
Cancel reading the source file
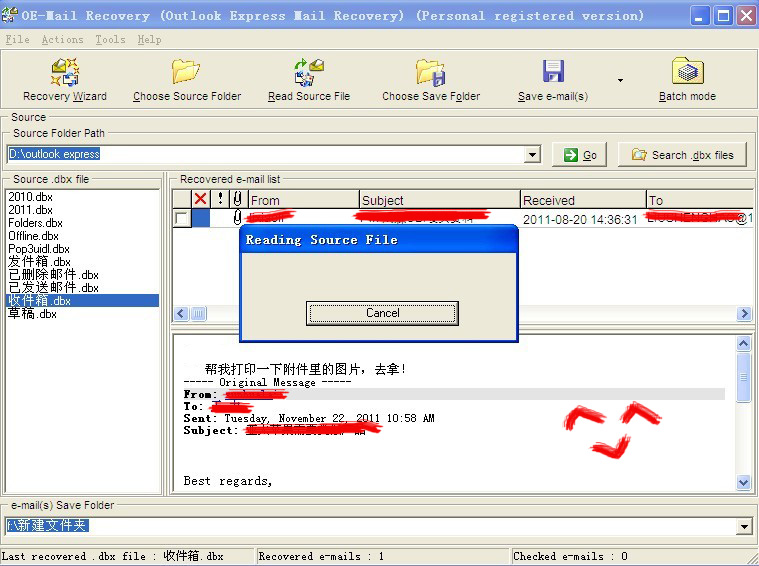click(382, 313)
